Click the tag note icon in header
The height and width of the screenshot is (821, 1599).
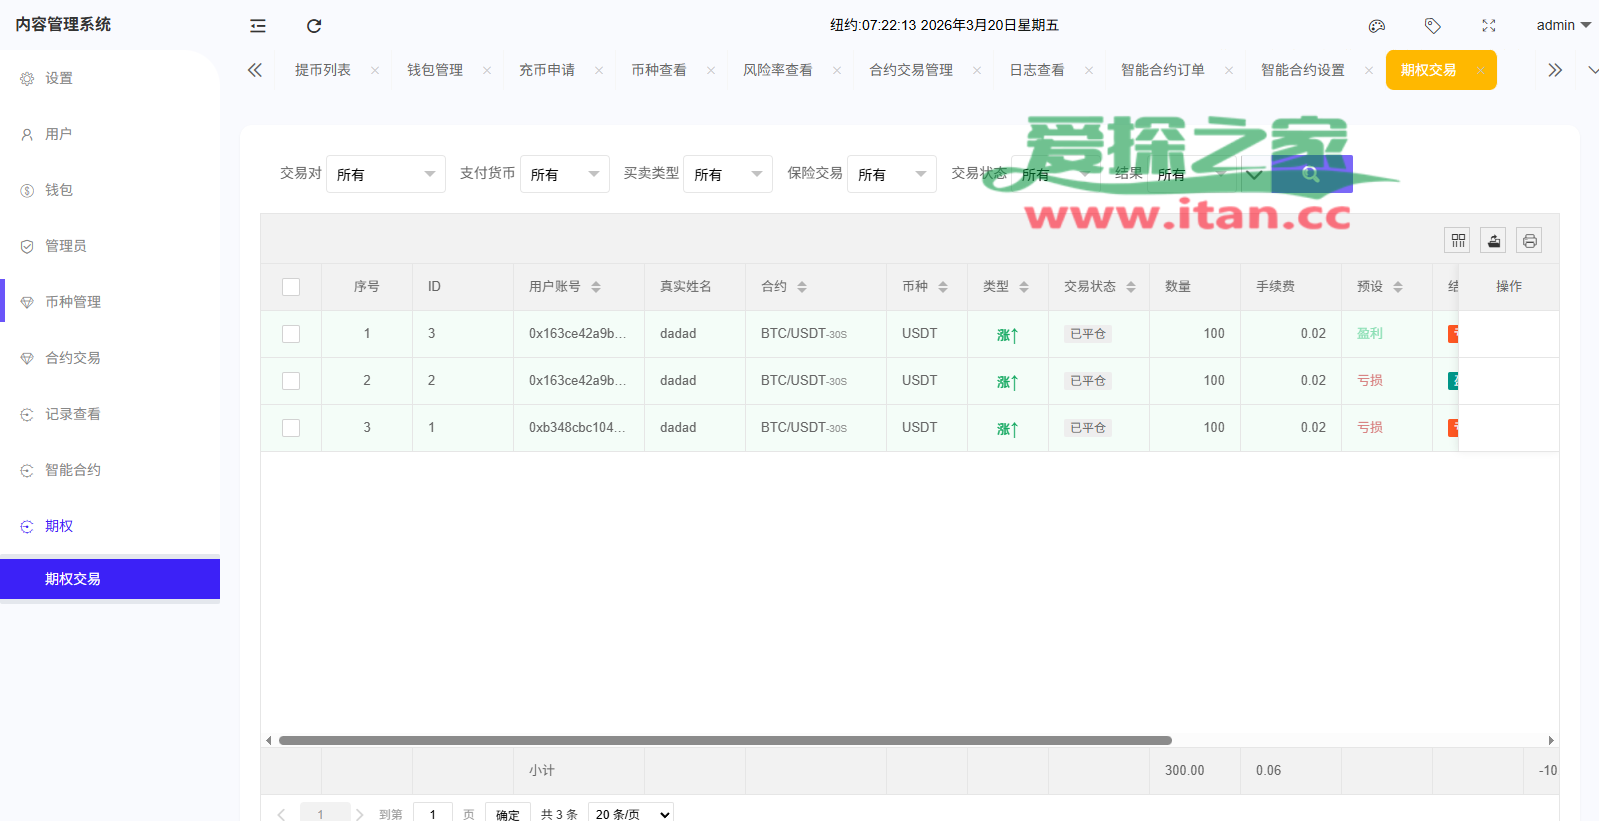(1433, 26)
